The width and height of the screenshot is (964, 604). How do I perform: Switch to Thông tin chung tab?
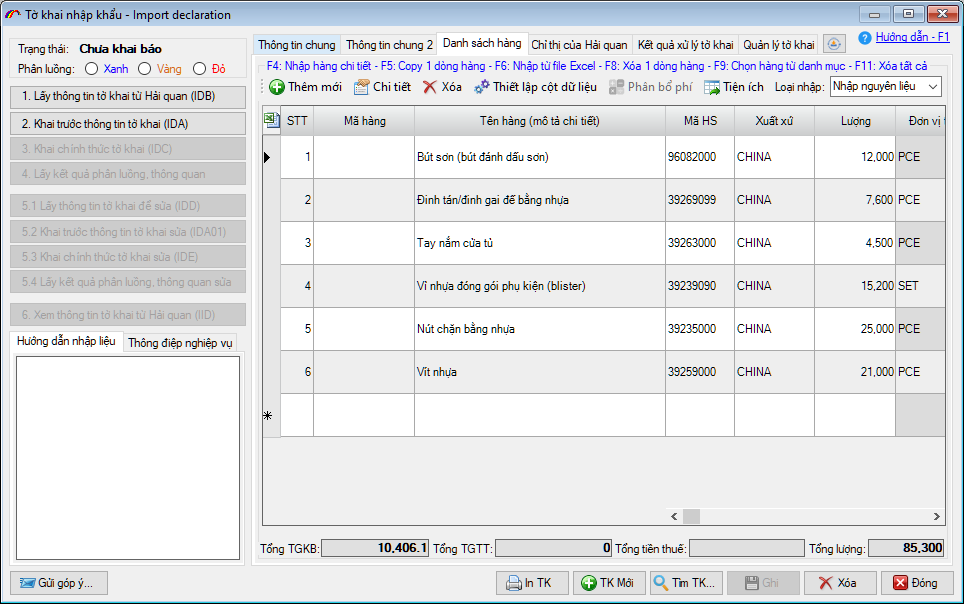(297, 45)
